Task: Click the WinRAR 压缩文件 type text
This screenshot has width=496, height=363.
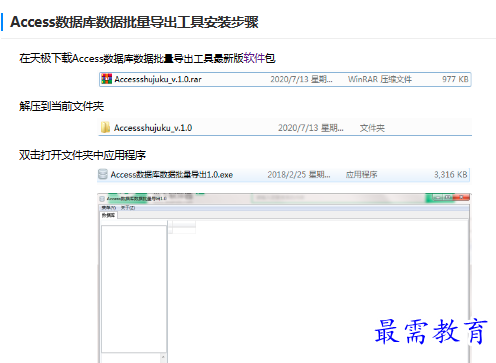Action: (380, 79)
